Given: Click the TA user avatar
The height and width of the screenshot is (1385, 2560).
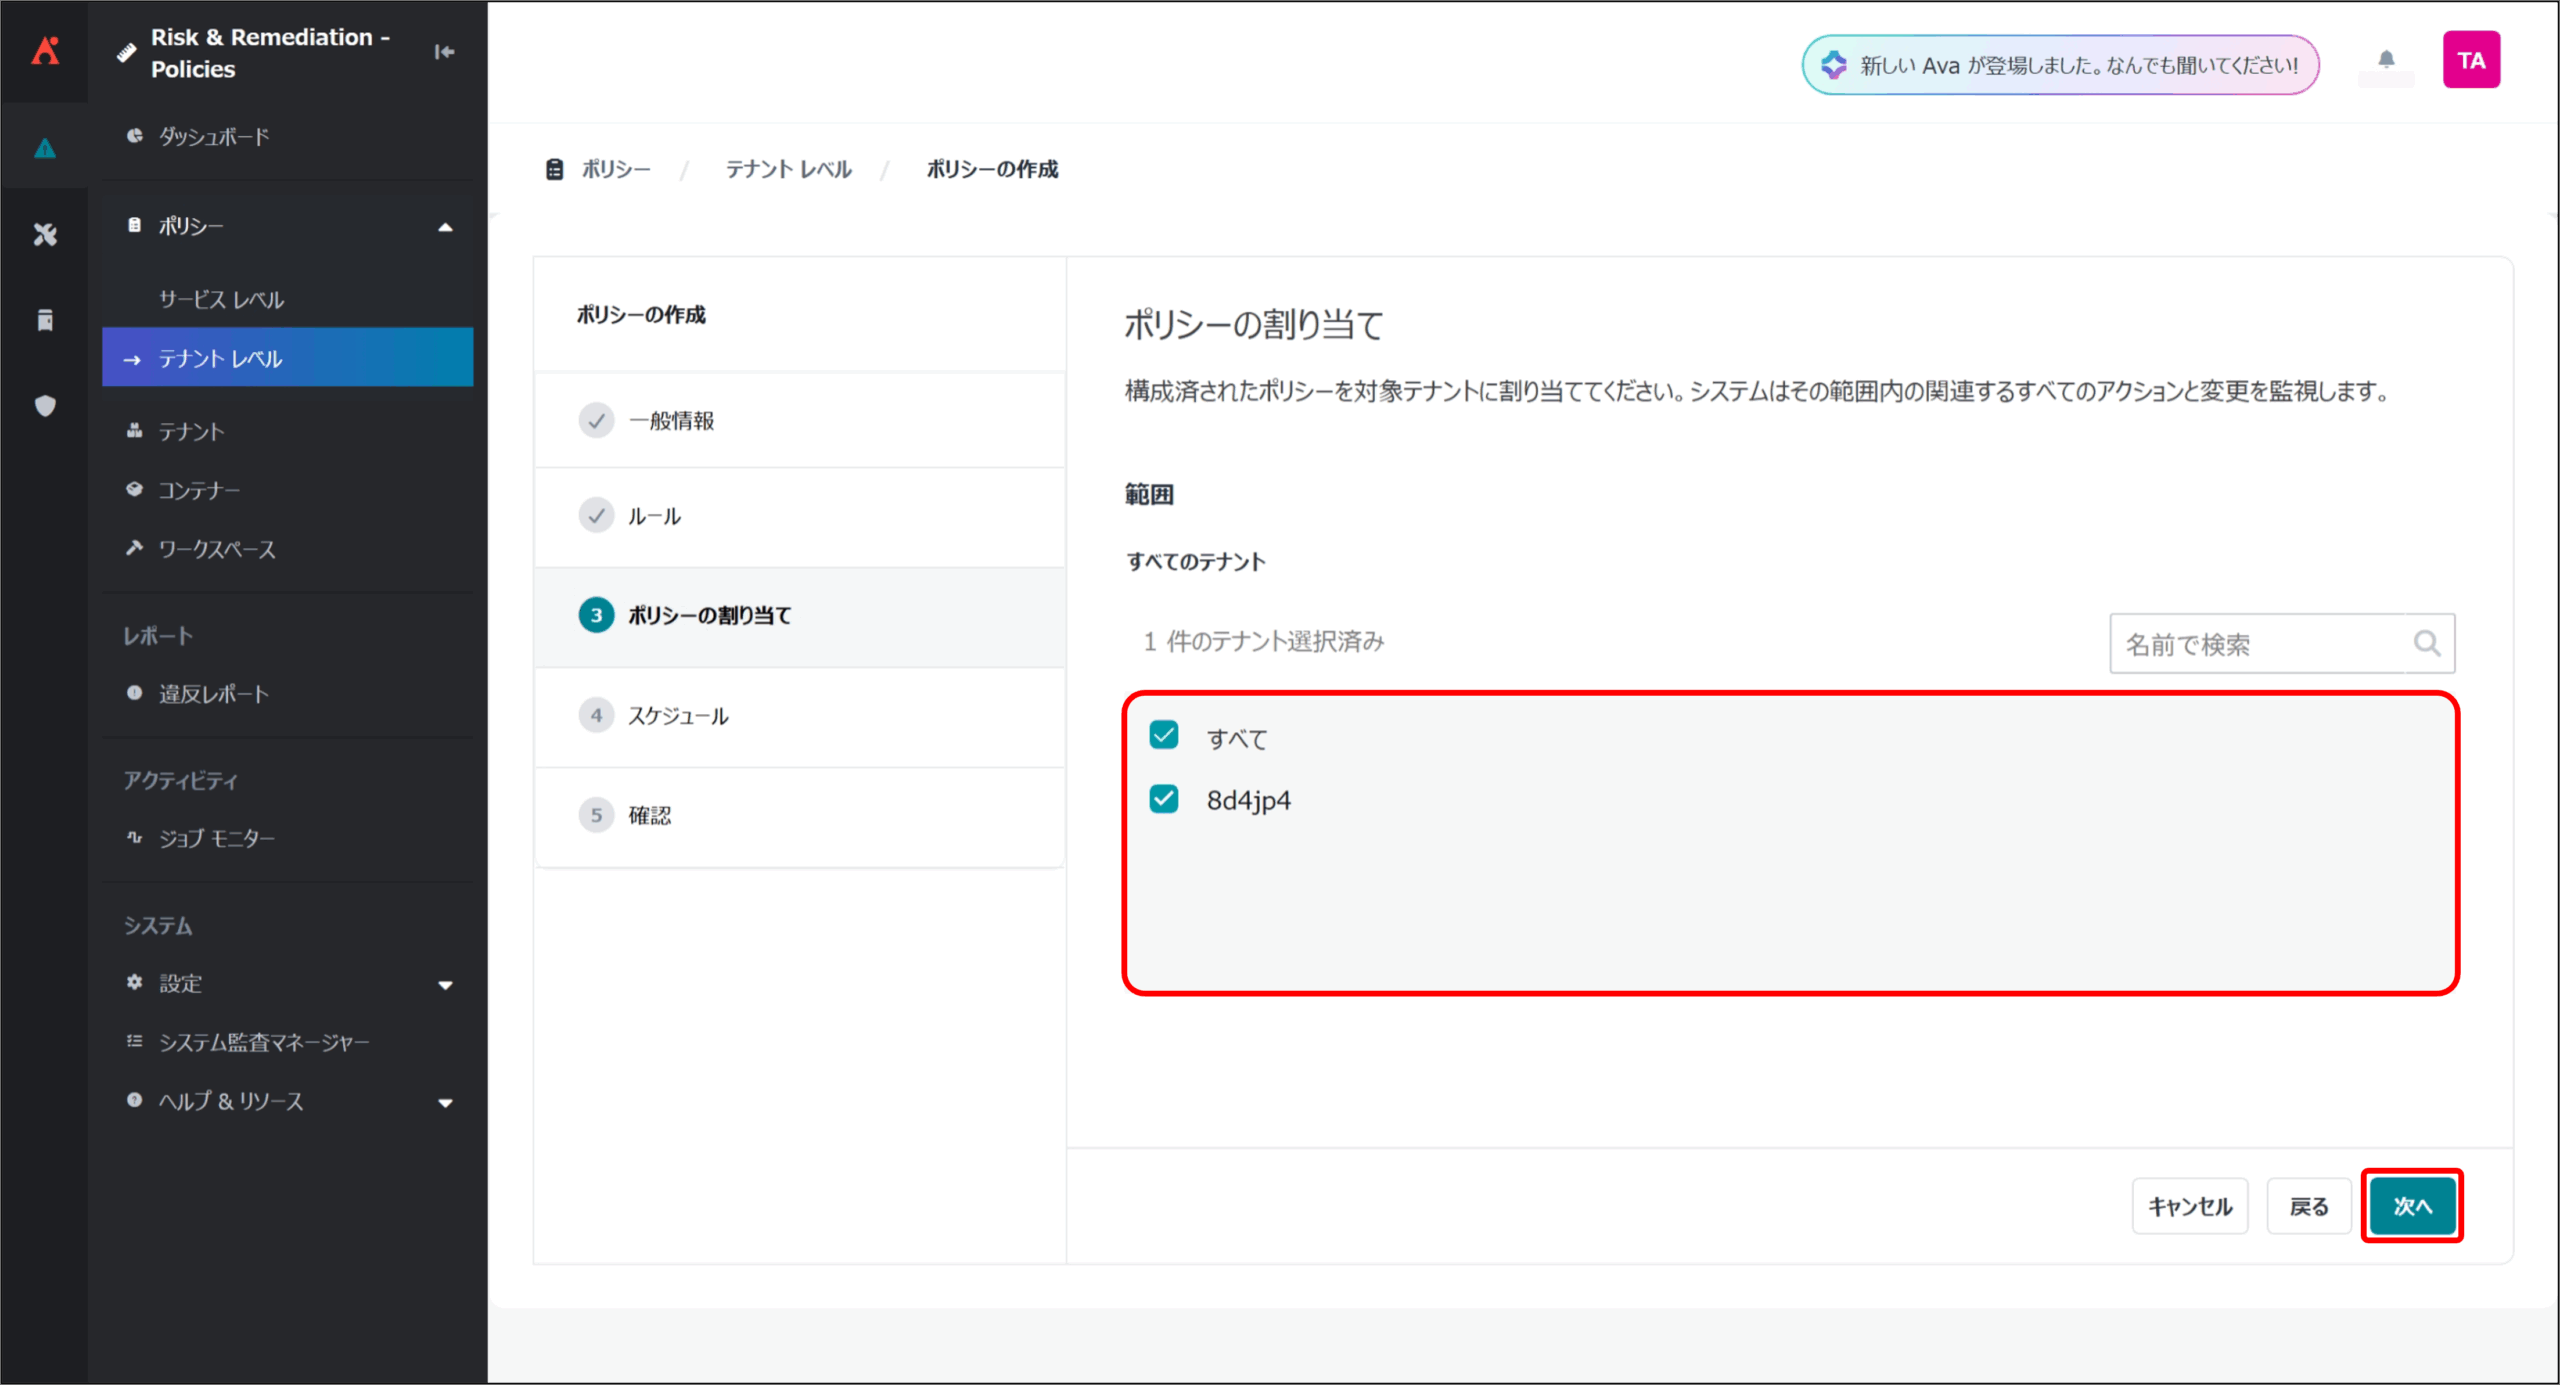Looking at the screenshot, I should 2470,60.
